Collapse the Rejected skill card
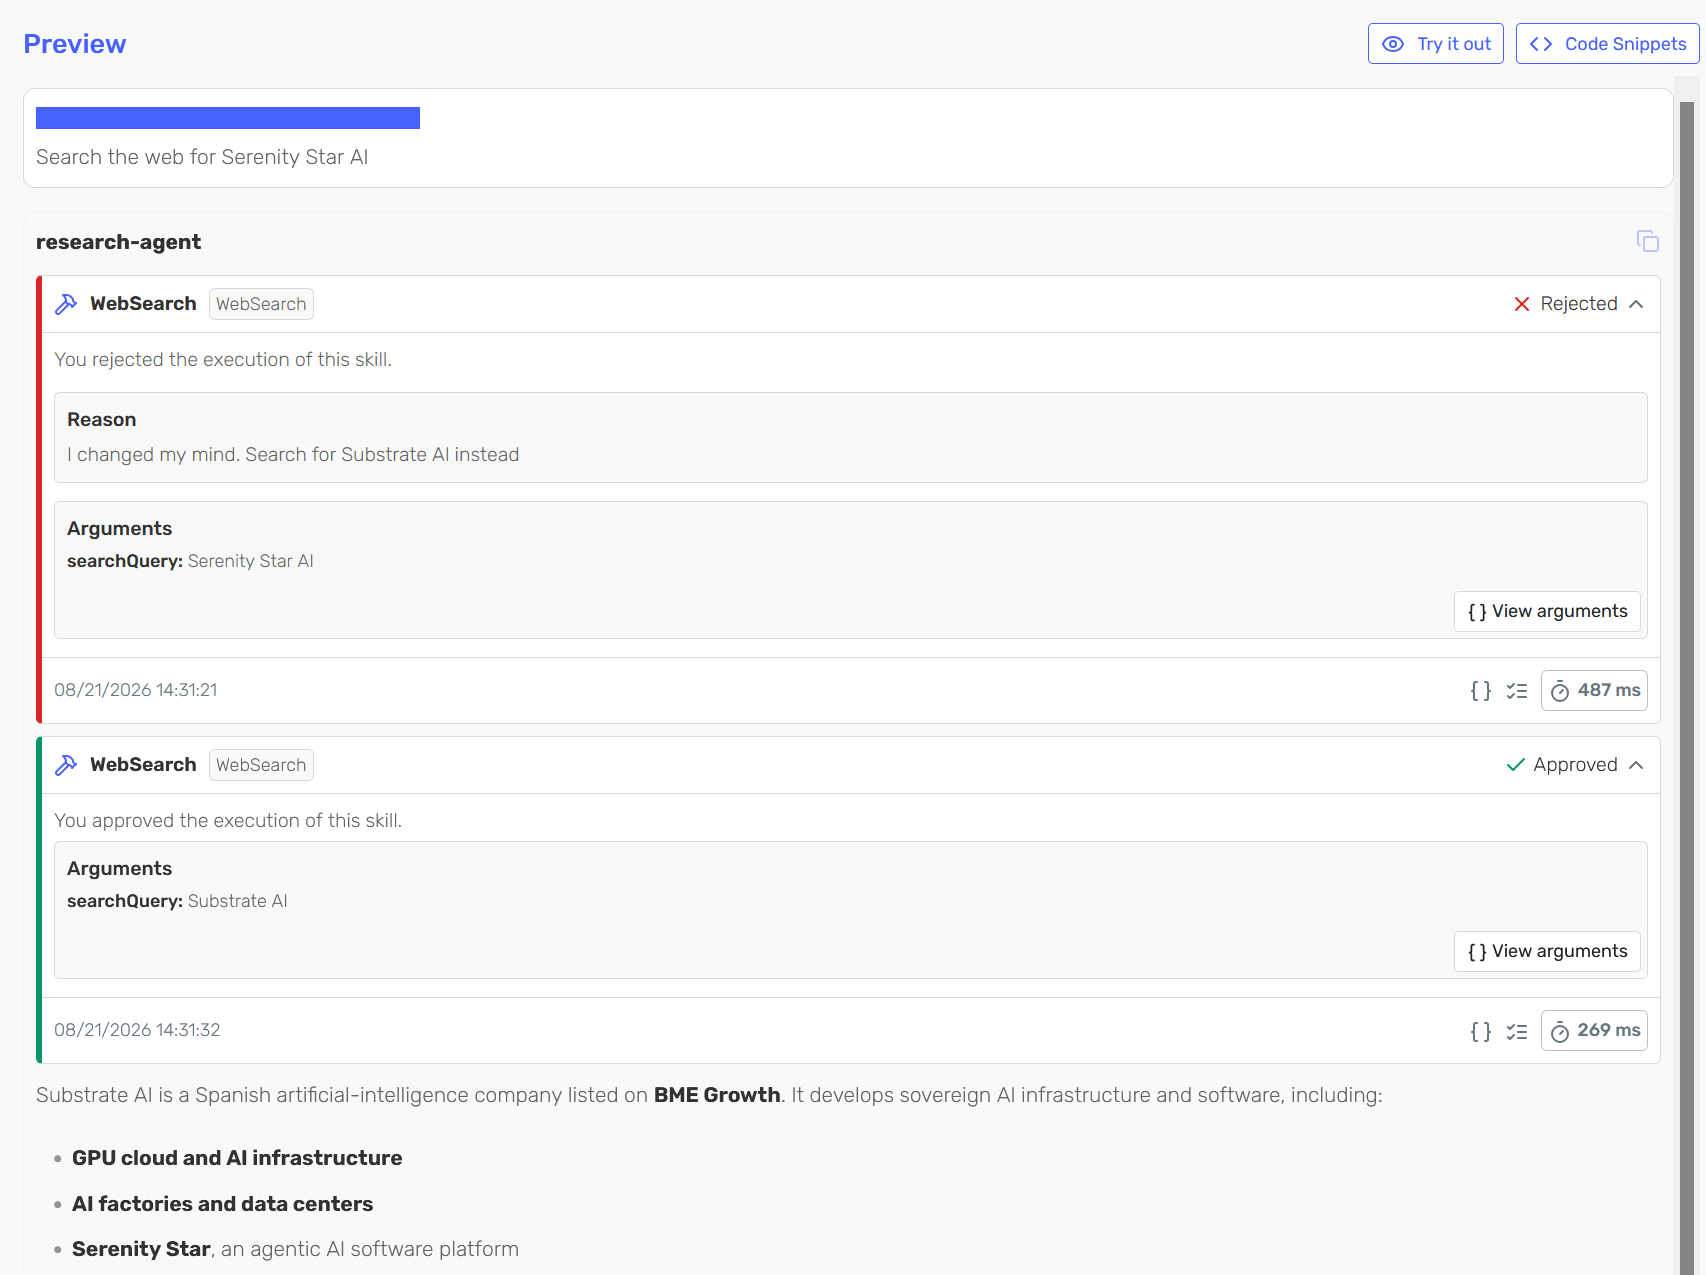 [x=1636, y=304]
